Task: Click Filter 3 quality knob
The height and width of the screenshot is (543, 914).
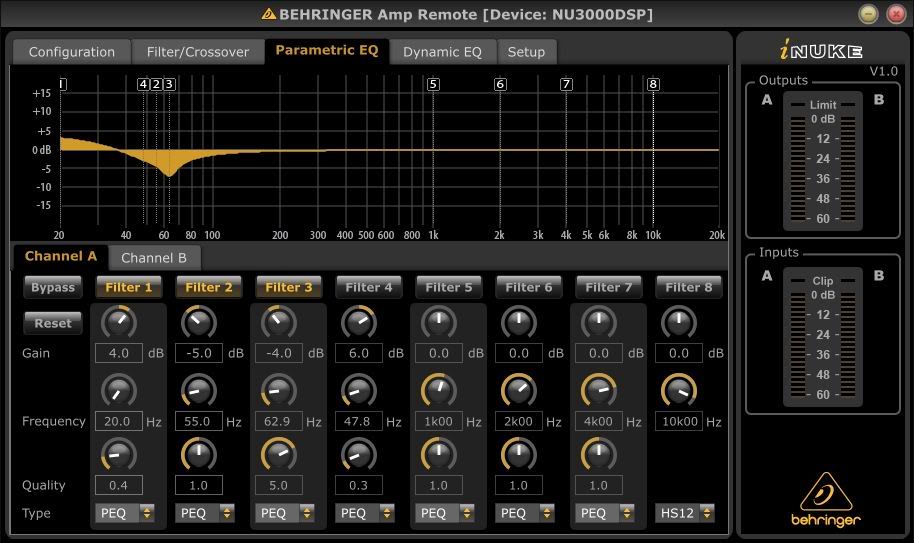Action: pos(279,454)
